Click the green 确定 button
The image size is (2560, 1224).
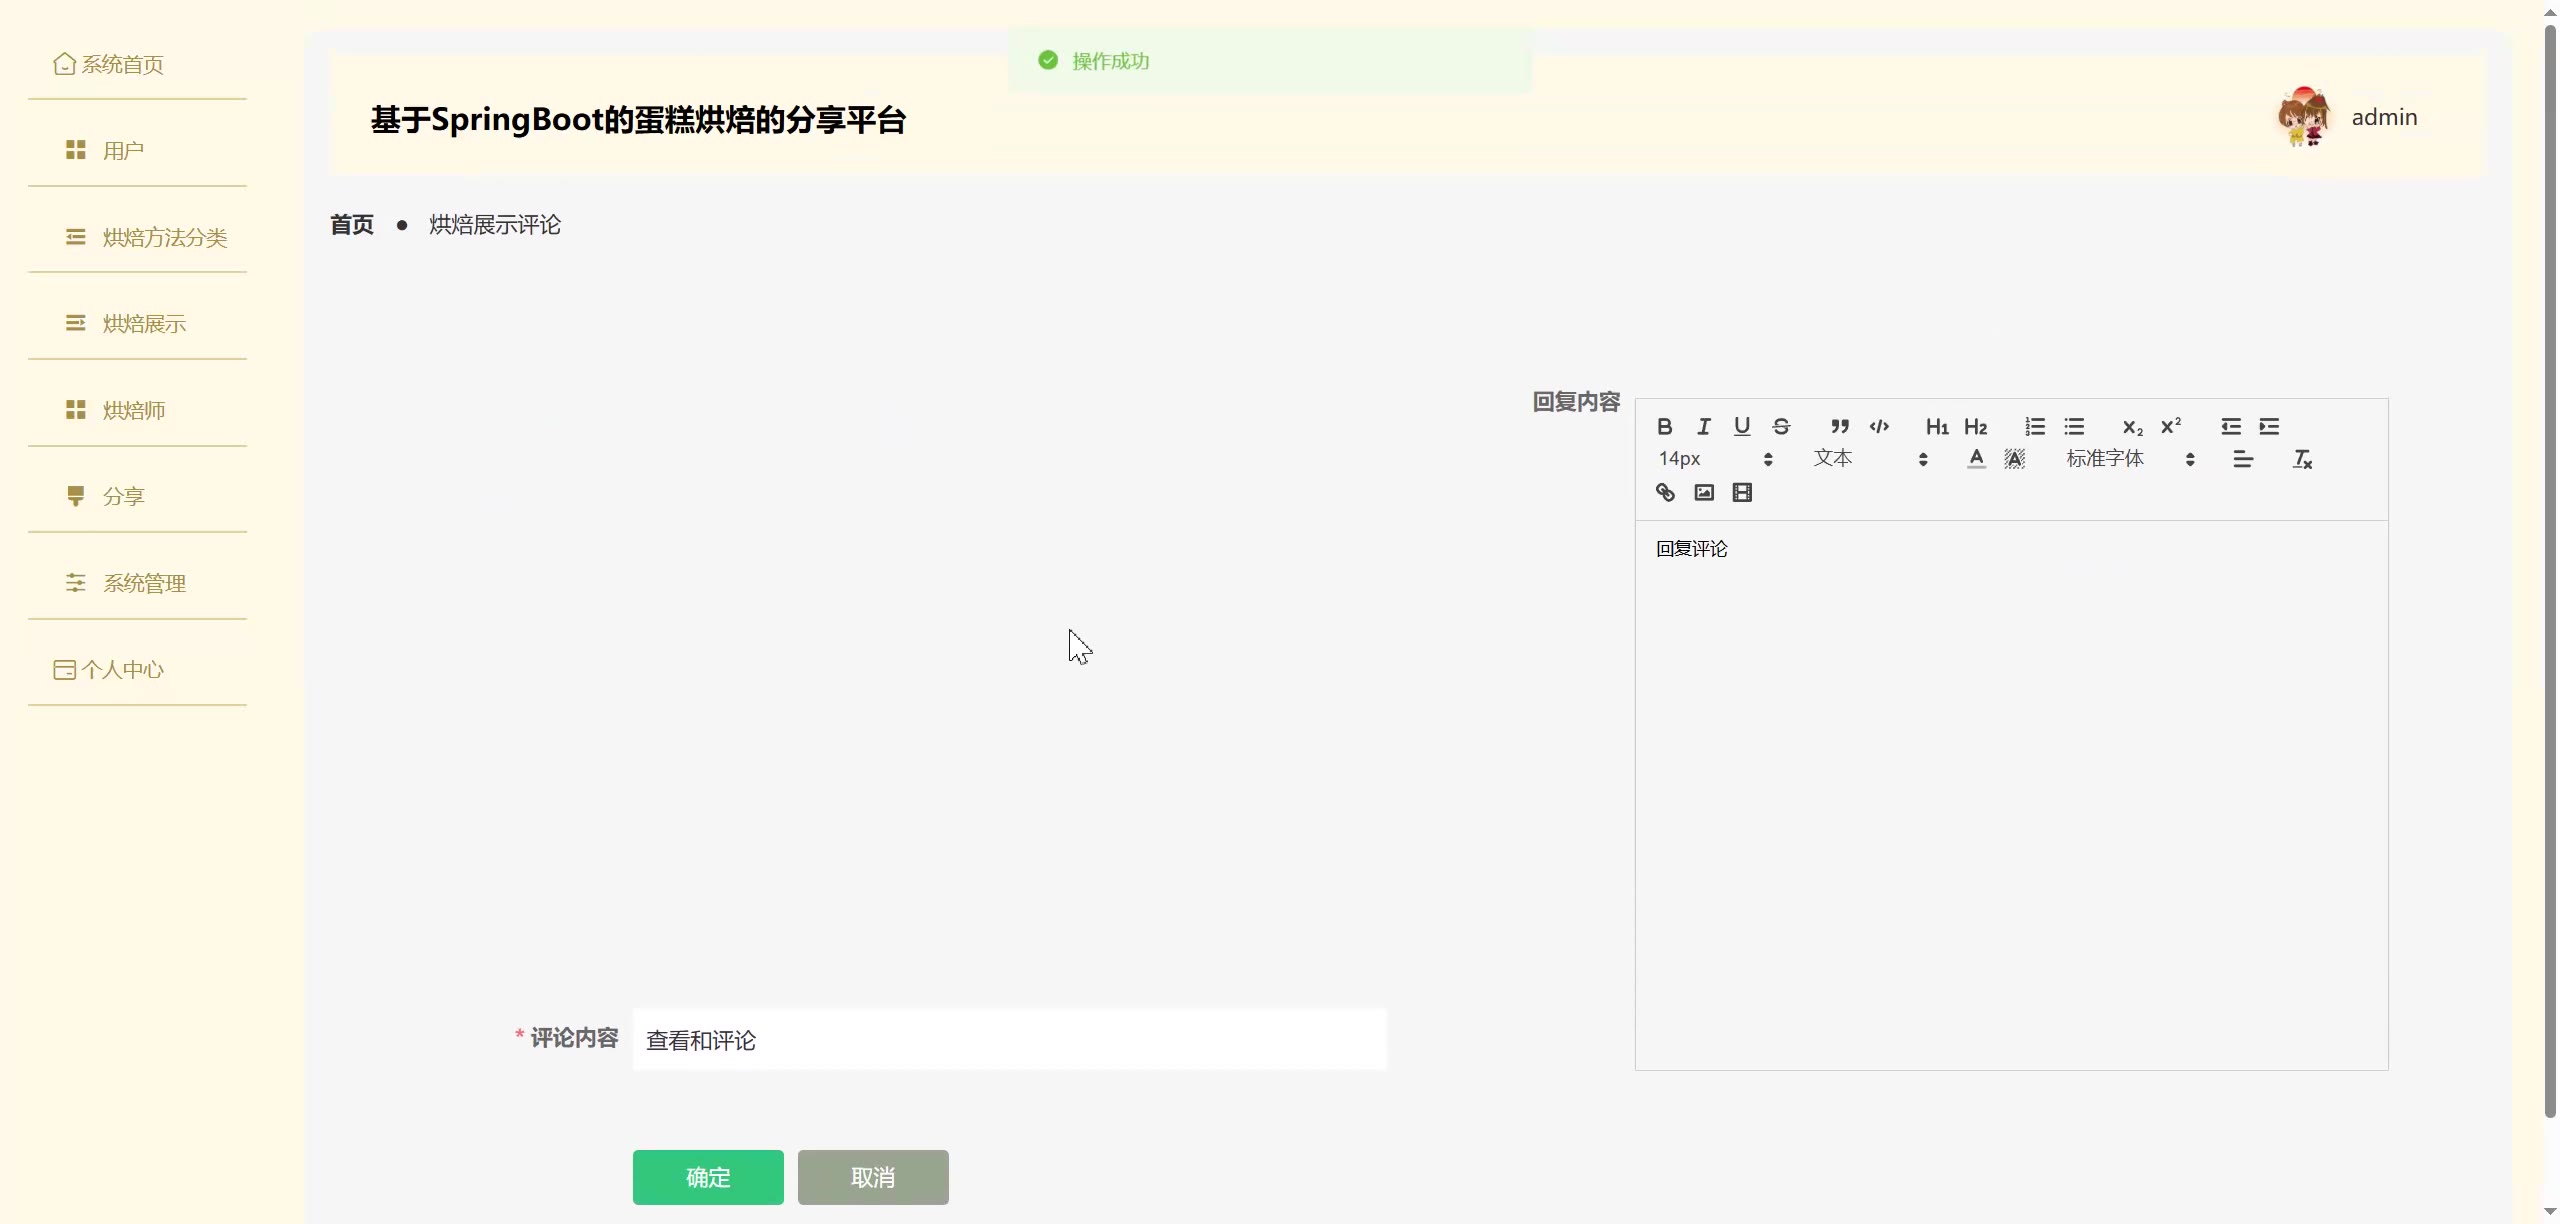[x=708, y=1177]
